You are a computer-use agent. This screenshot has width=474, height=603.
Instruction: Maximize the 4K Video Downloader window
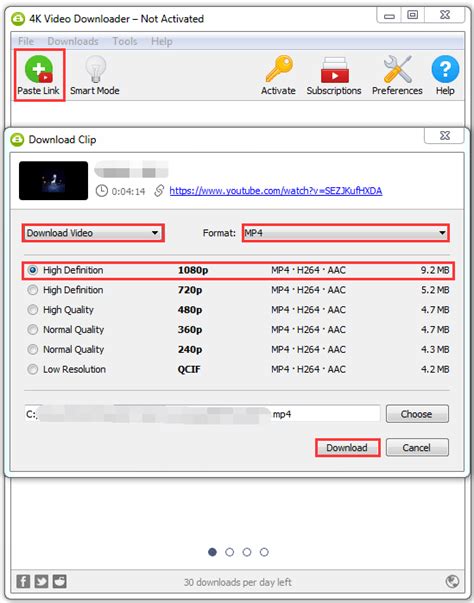click(x=412, y=15)
